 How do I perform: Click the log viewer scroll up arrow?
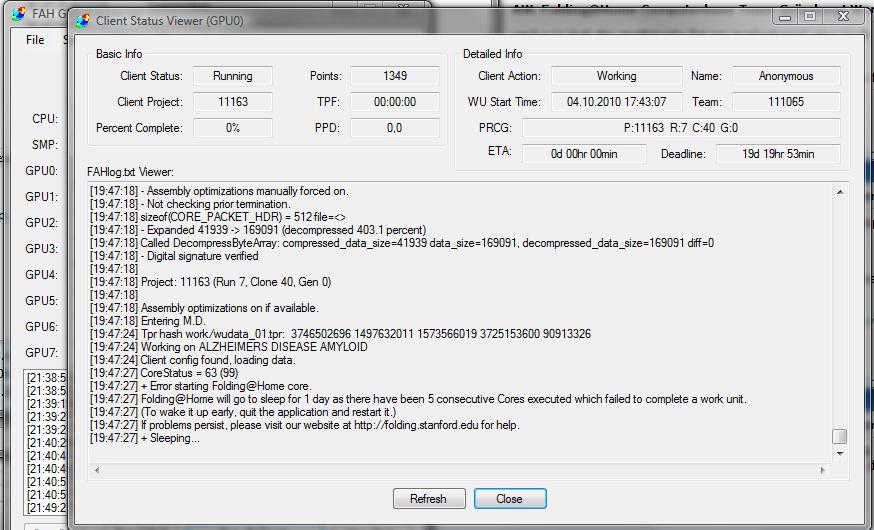point(839,192)
